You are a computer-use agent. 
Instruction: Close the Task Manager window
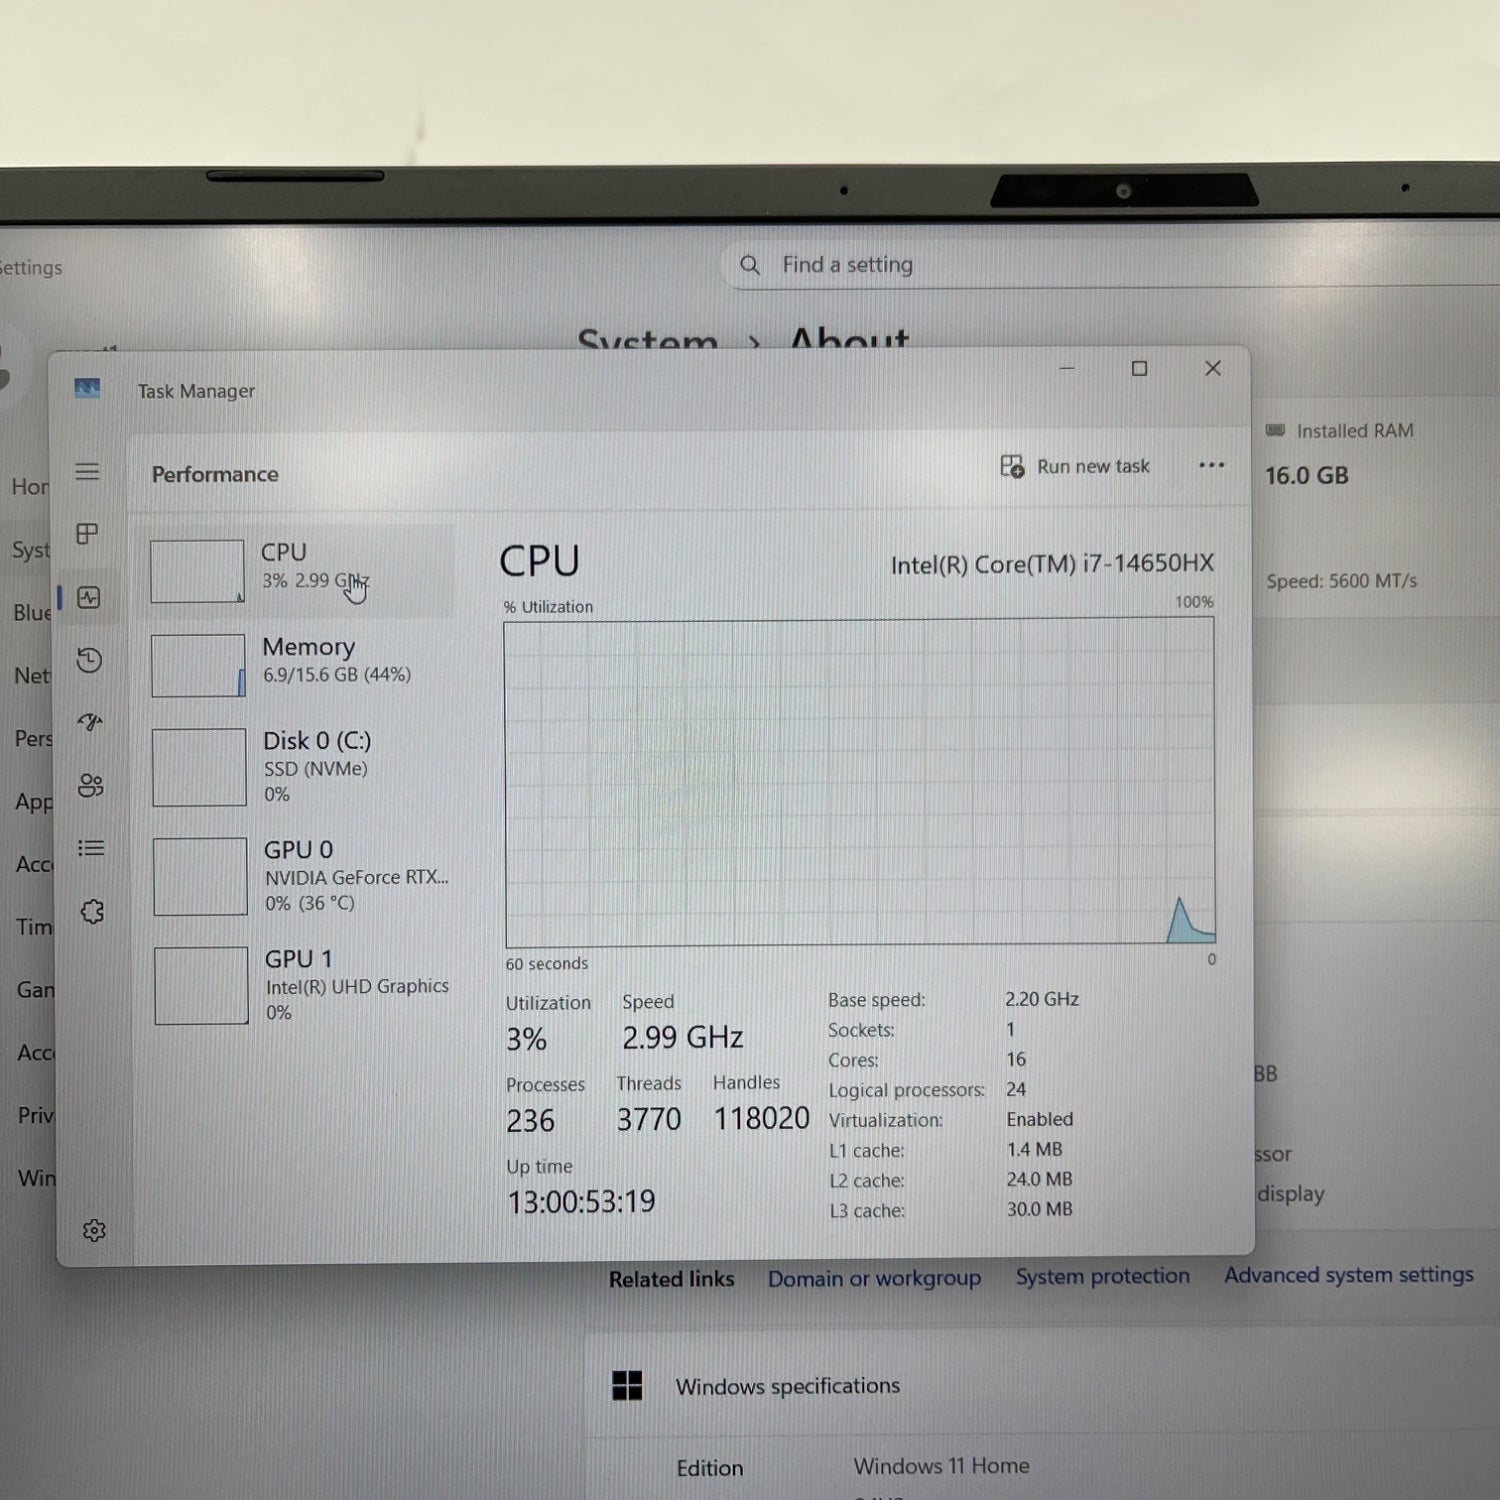[x=1213, y=368]
